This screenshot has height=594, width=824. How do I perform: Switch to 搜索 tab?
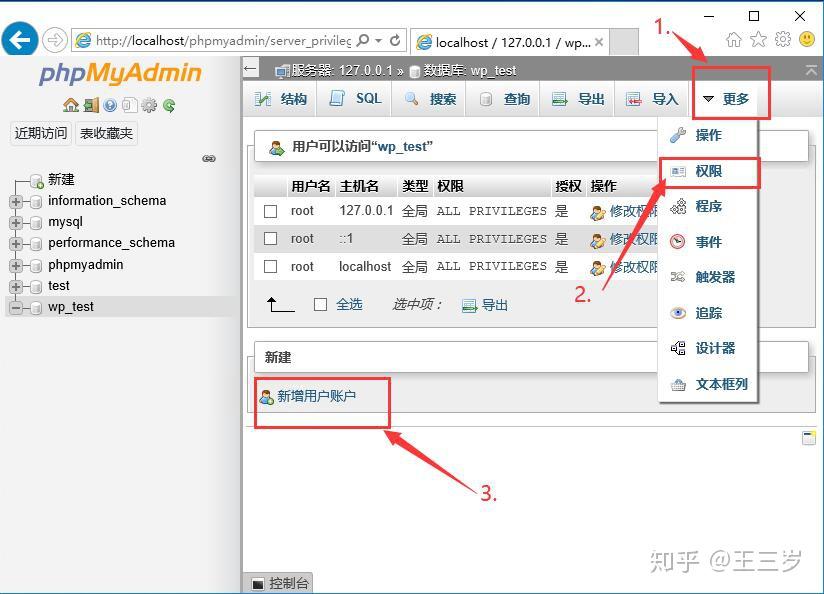(429, 98)
